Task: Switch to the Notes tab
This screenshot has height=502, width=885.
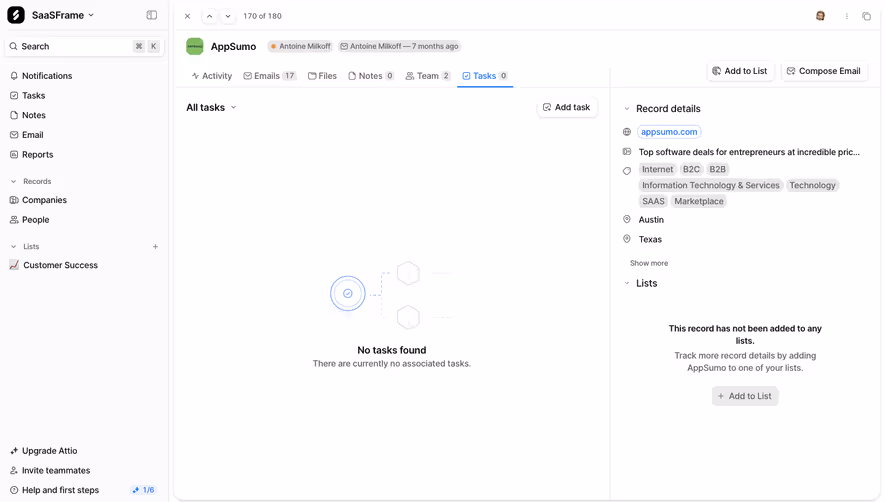Action: [371, 76]
